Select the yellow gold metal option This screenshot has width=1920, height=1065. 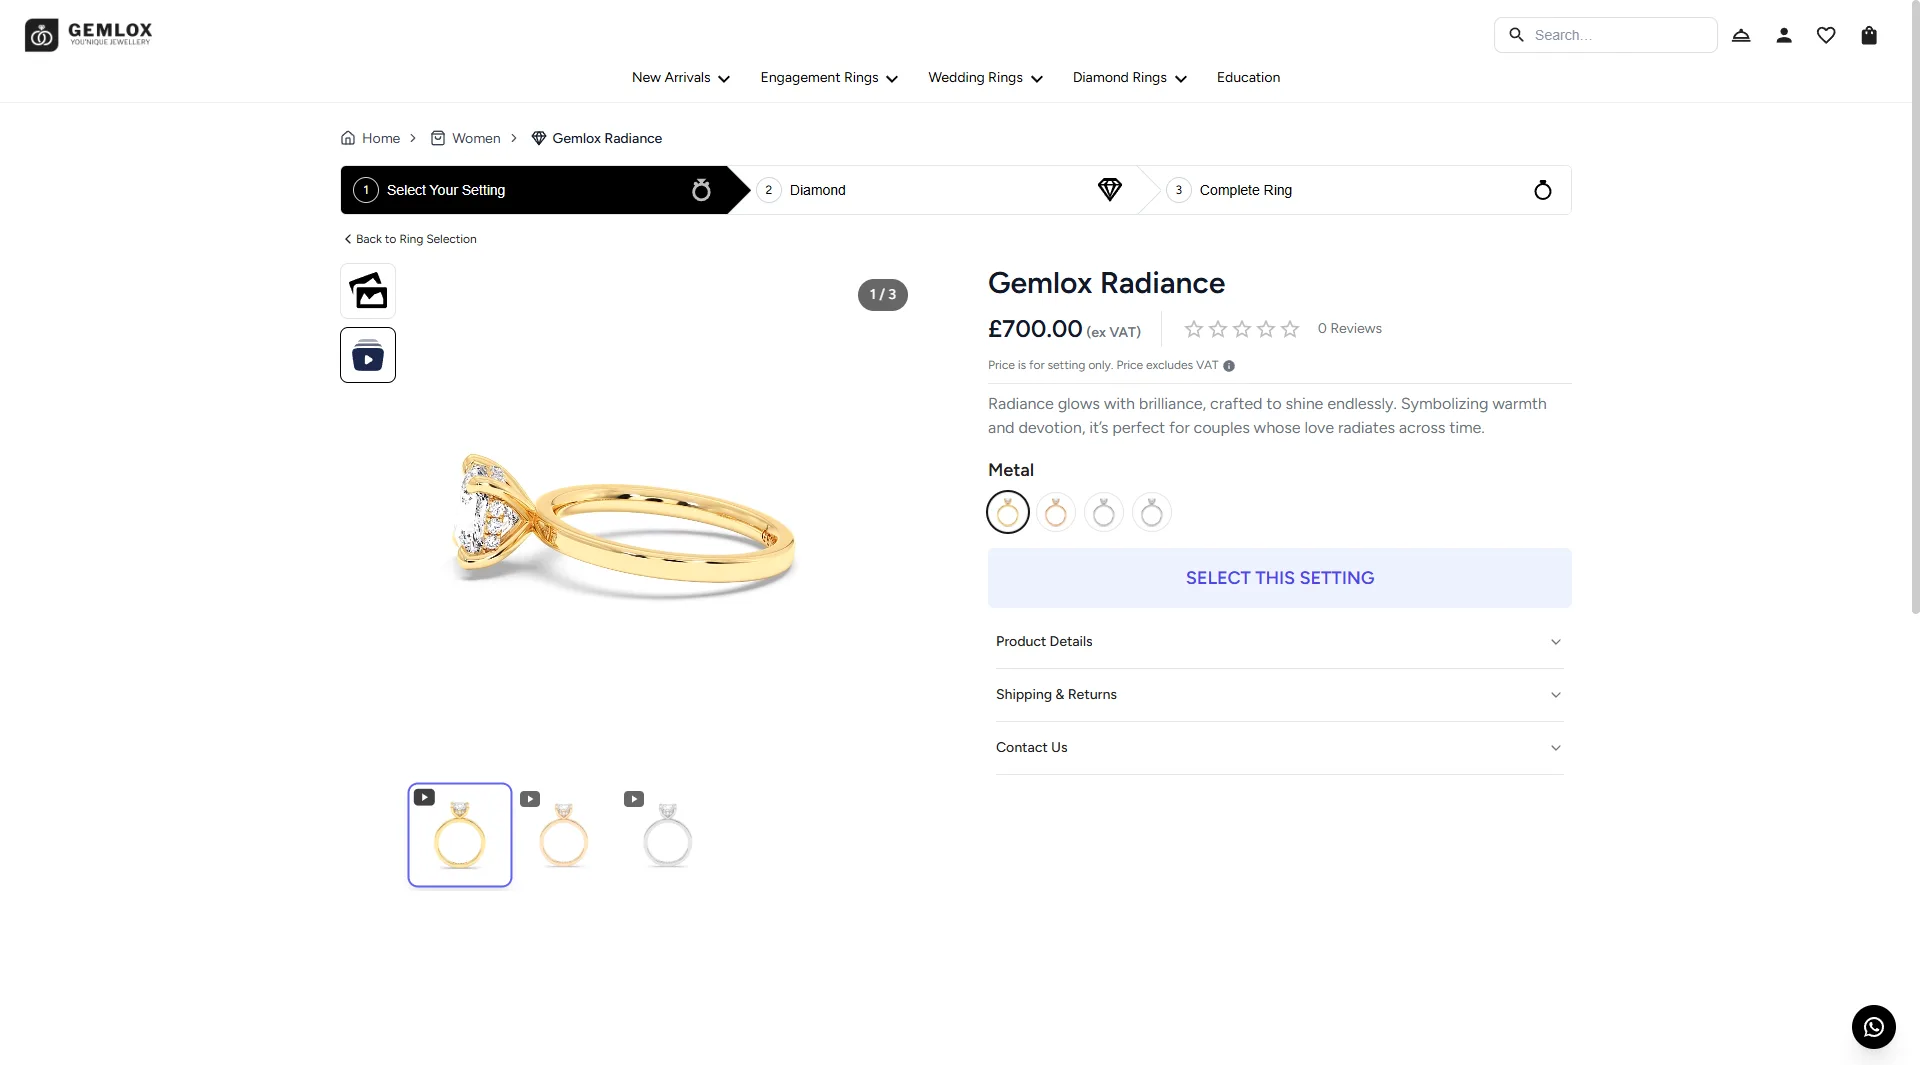[x=1008, y=513]
